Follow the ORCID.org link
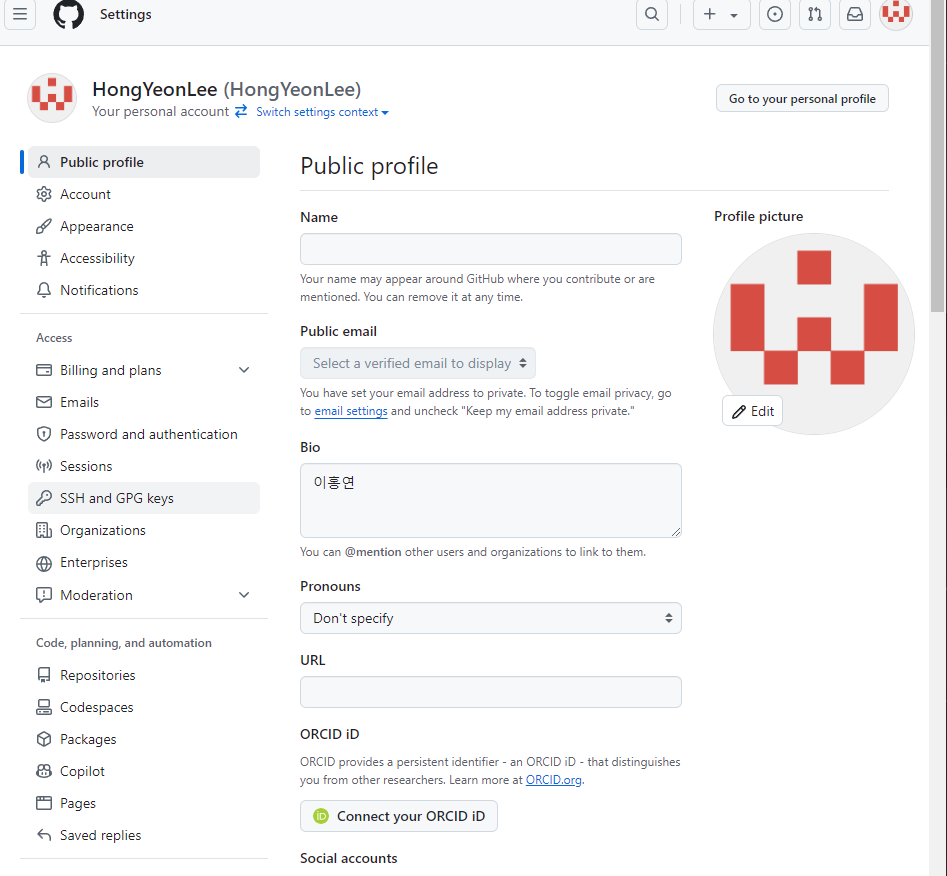947x876 pixels. point(553,780)
